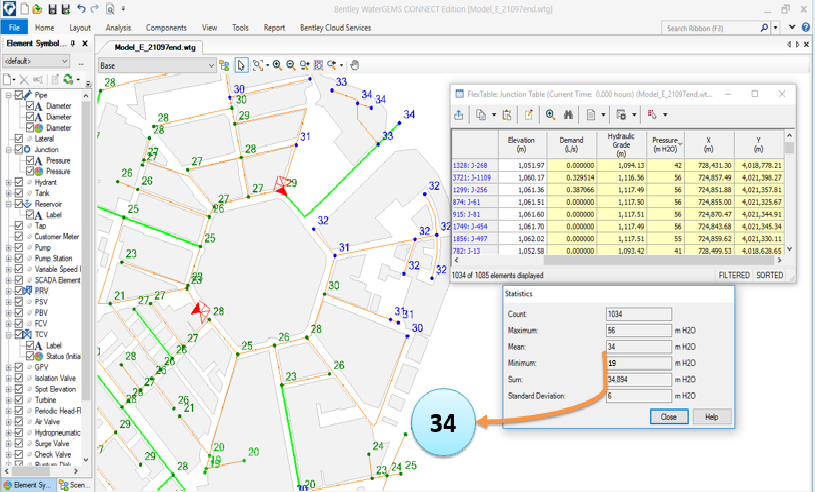Viewport: 815px width, 492px height.
Task: Open the File menu
Action: click(14, 28)
